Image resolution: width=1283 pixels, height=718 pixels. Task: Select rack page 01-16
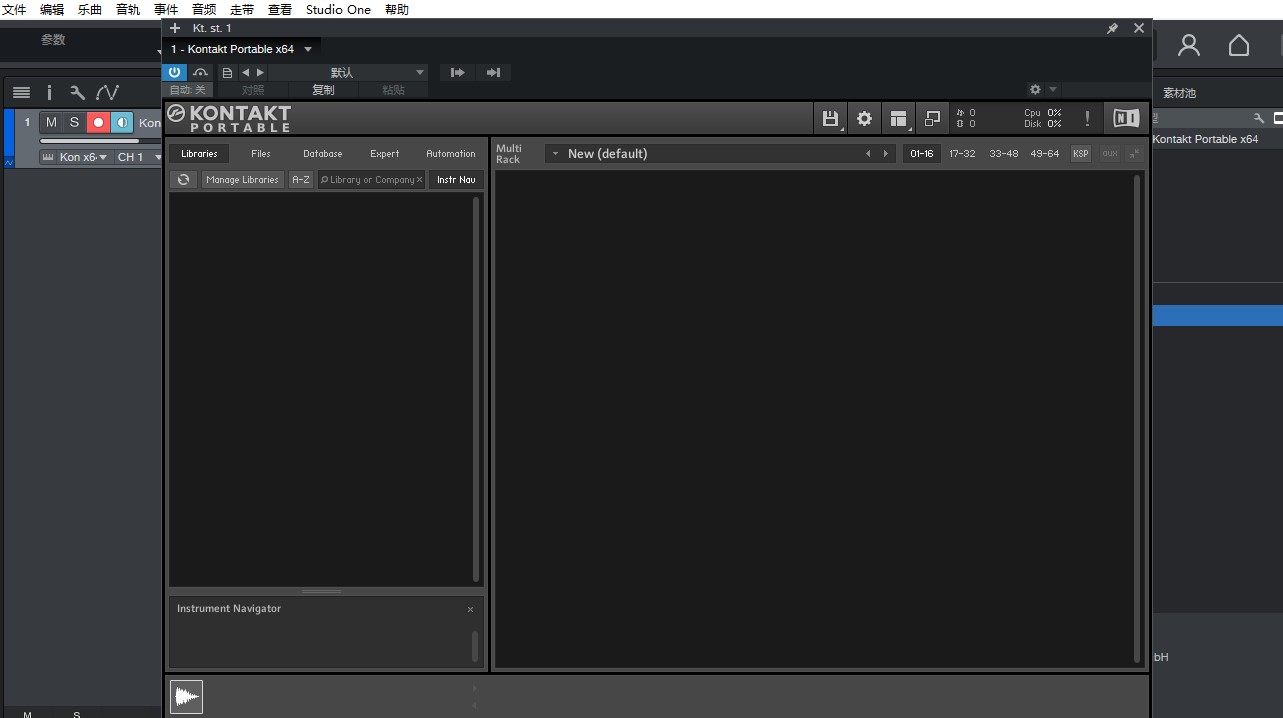(922, 154)
